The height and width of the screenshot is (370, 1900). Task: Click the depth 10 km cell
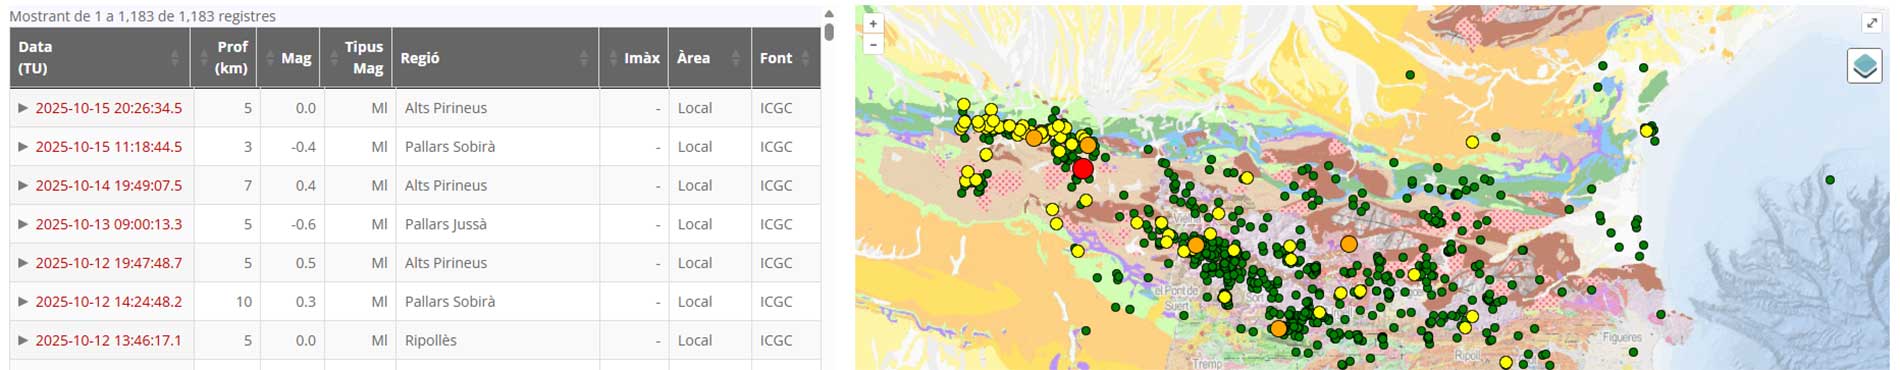(x=227, y=302)
